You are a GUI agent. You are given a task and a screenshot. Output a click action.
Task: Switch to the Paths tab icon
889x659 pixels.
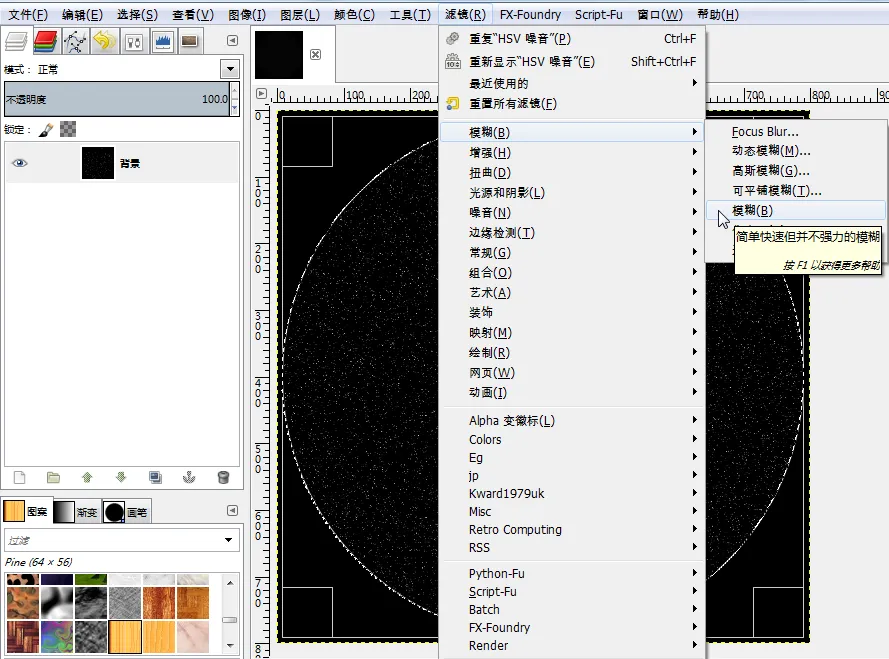pyautogui.click(x=75, y=41)
